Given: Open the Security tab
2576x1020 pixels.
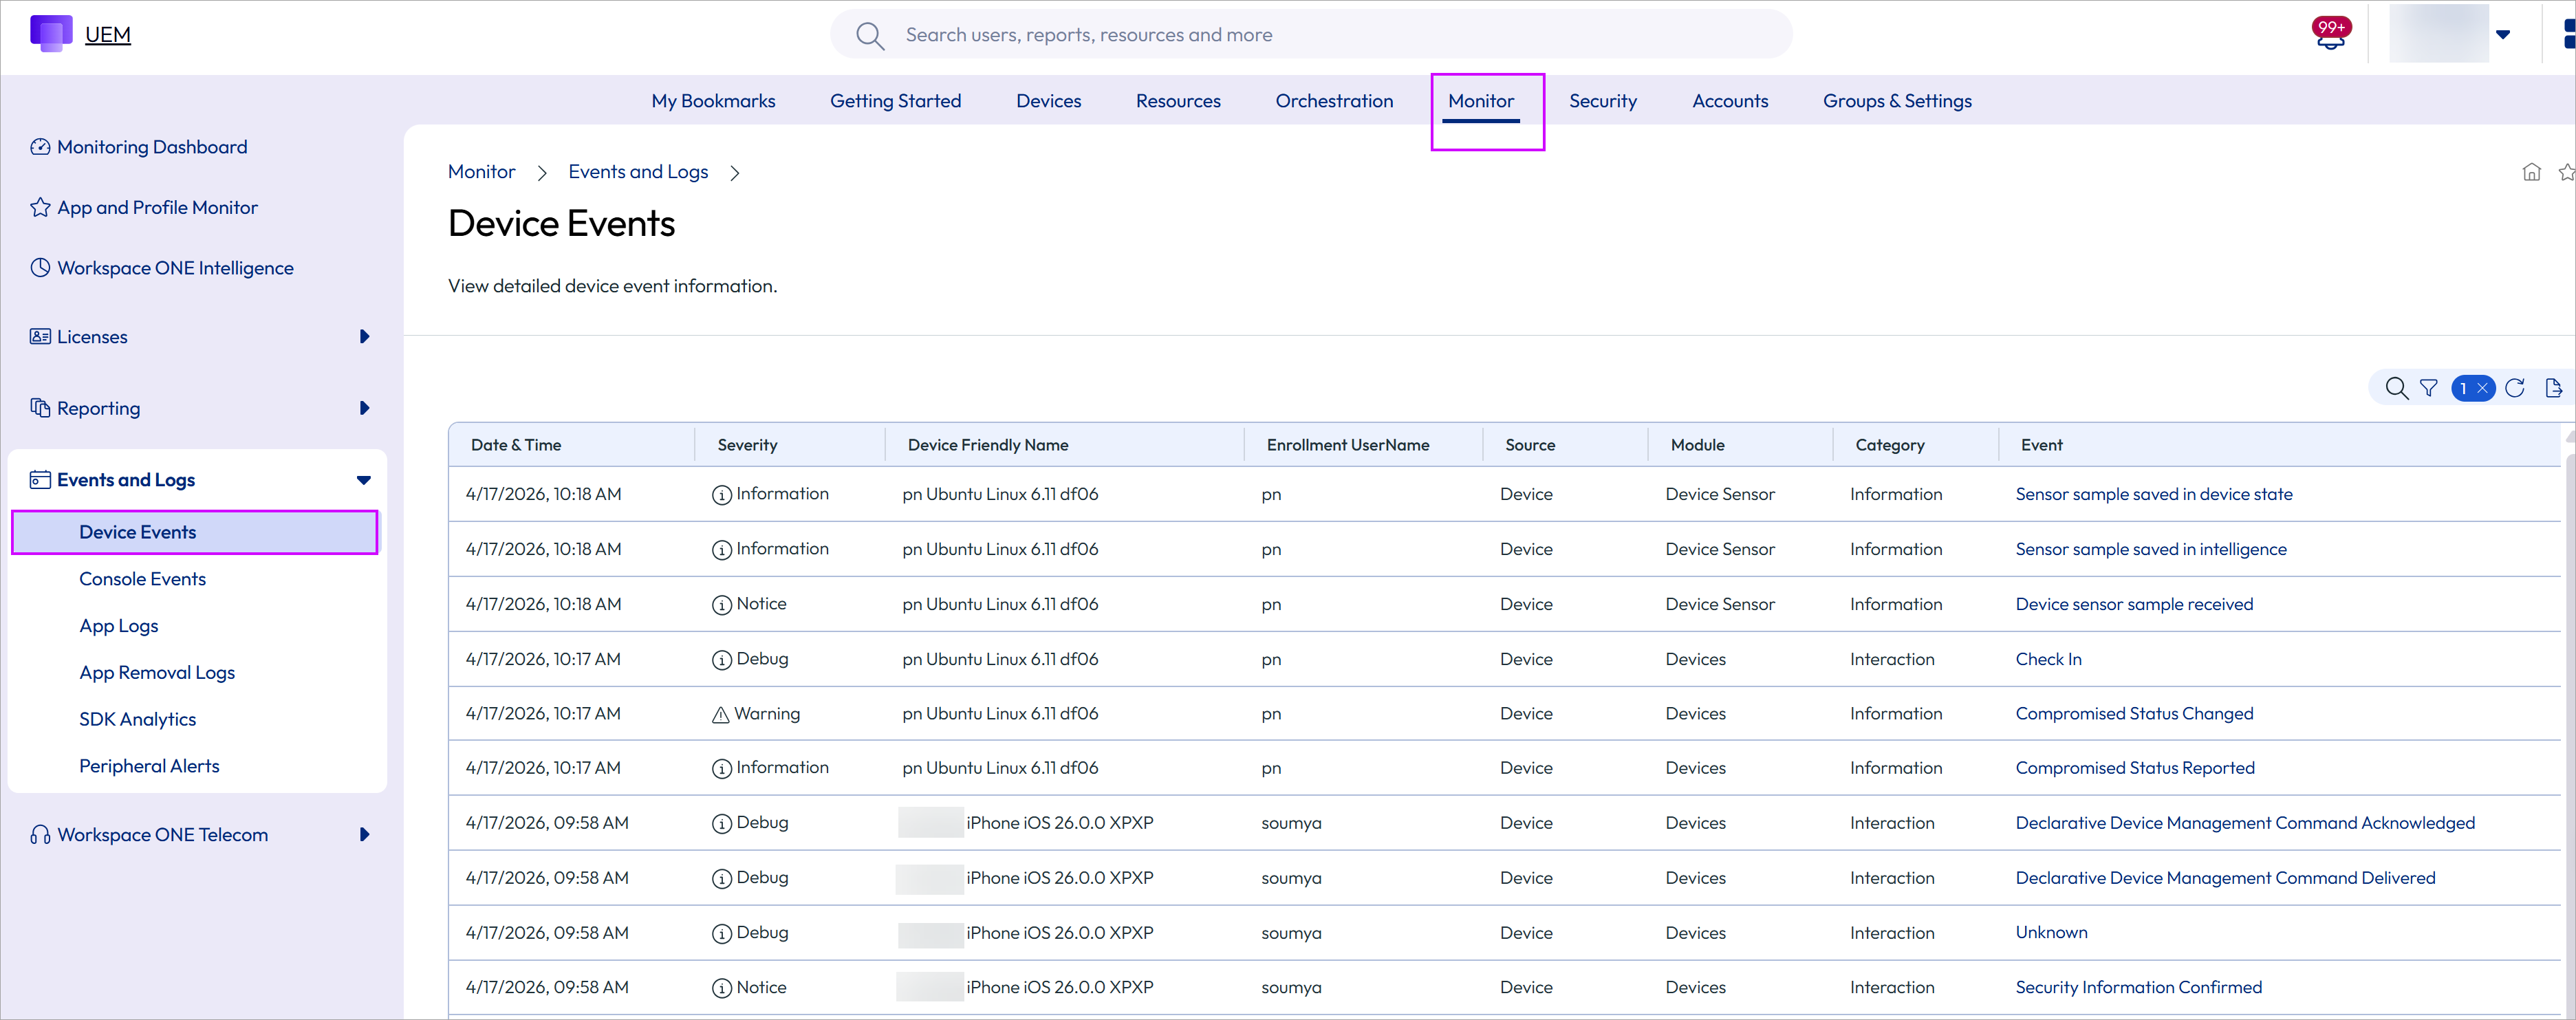Looking at the screenshot, I should [1603, 101].
